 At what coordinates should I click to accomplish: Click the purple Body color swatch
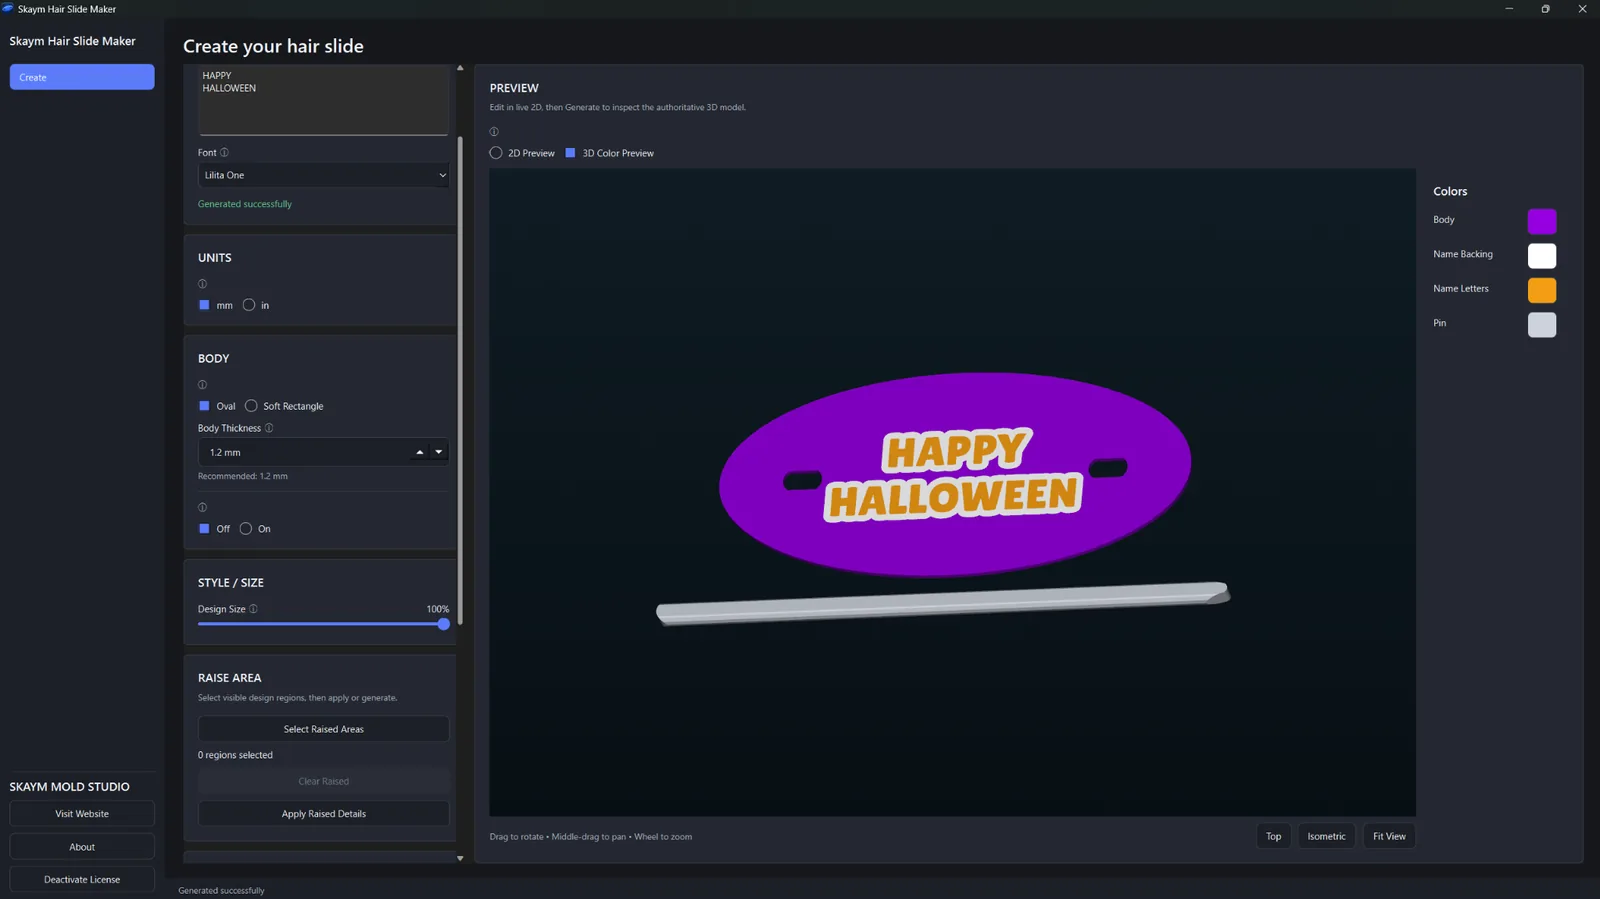click(x=1542, y=221)
